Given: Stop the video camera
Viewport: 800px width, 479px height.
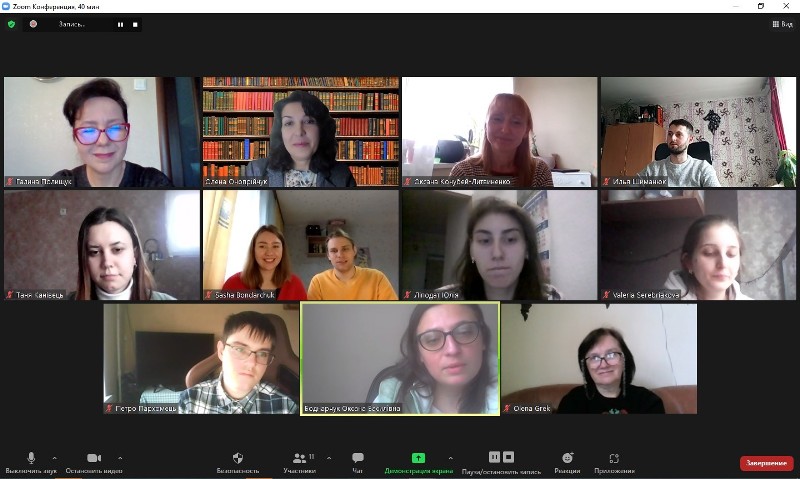Looking at the screenshot, I should (94, 462).
